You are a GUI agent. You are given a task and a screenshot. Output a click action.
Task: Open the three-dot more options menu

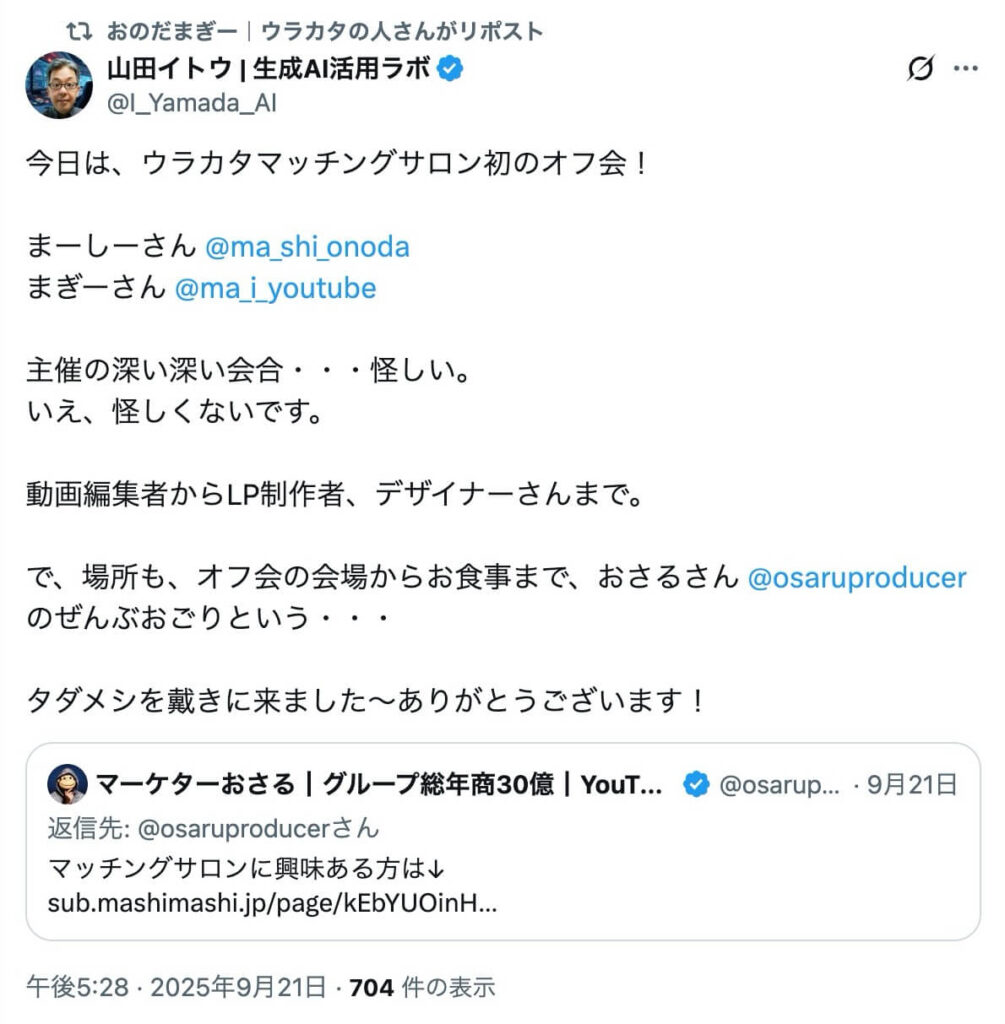click(x=965, y=70)
